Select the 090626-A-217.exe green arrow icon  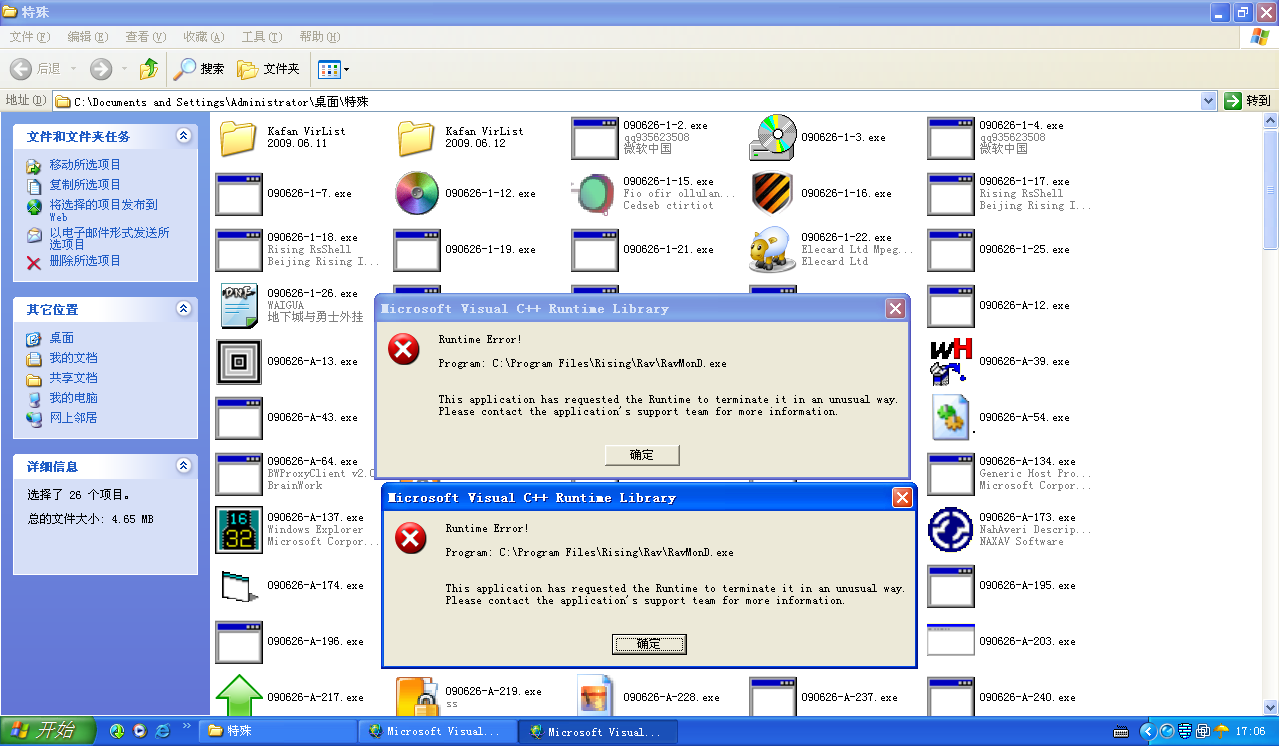pos(239,697)
